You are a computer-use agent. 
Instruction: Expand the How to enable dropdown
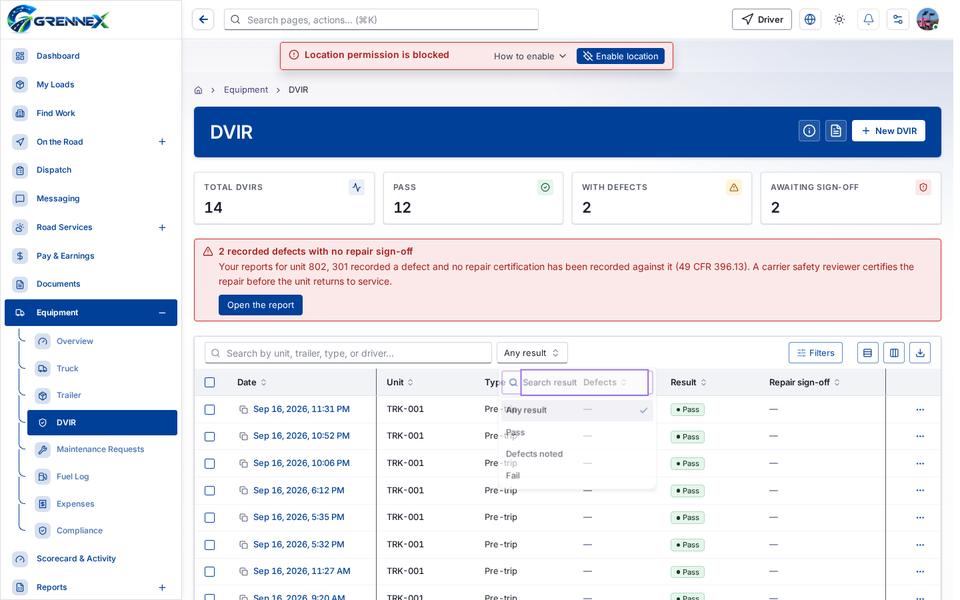tap(530, 56)
